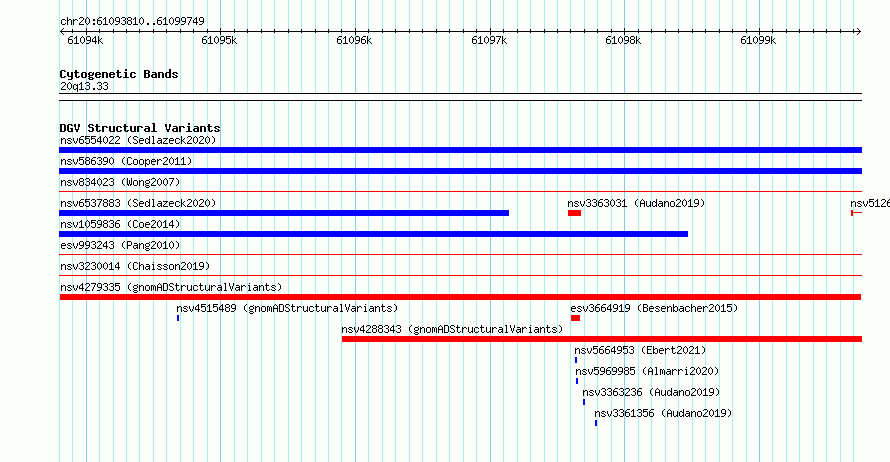Click the tiny blue marker of nsv3361356
Image resolution: width=890 pixels, height=462 pixels.
coord(596,423)
